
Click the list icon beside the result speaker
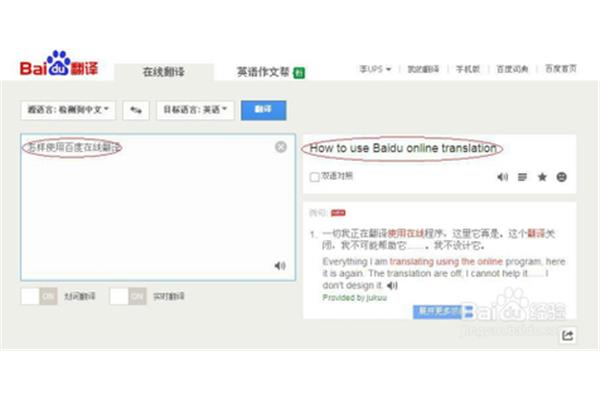(x=522, y=177)
